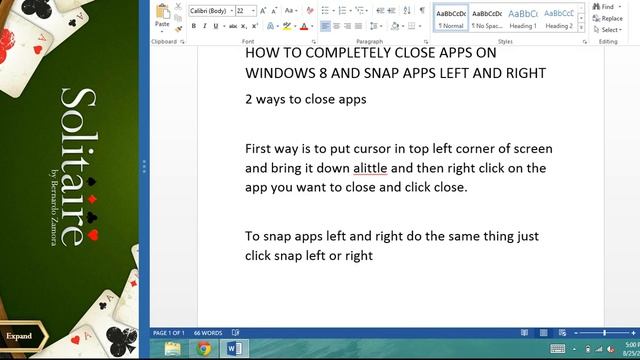
Task: Switch to Read Mode view
Action: (524, 333)
